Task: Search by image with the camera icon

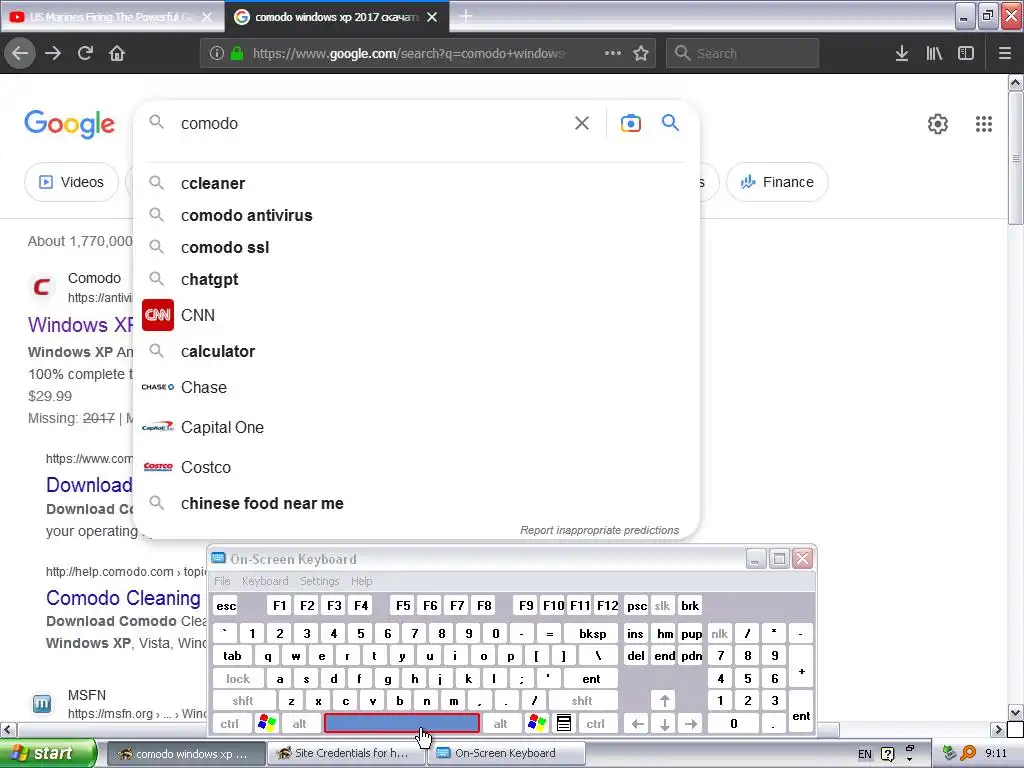Action: (631, 123)
